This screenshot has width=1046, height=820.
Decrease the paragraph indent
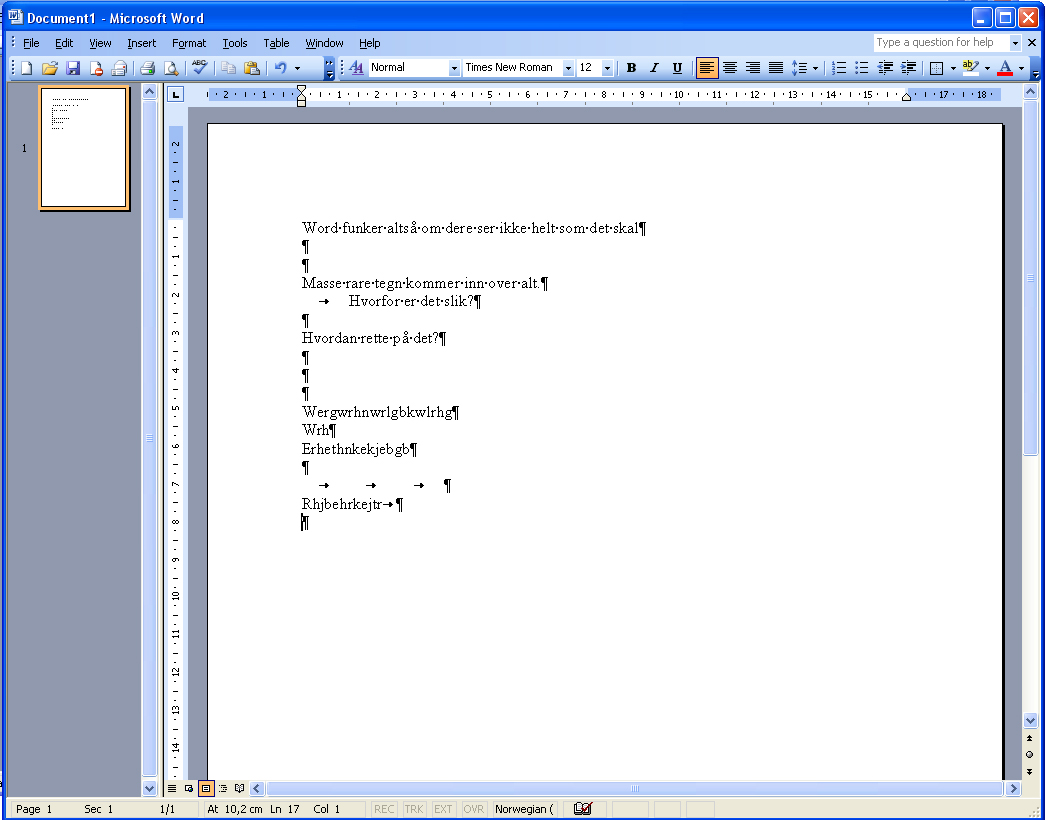(x=885, y=67)
